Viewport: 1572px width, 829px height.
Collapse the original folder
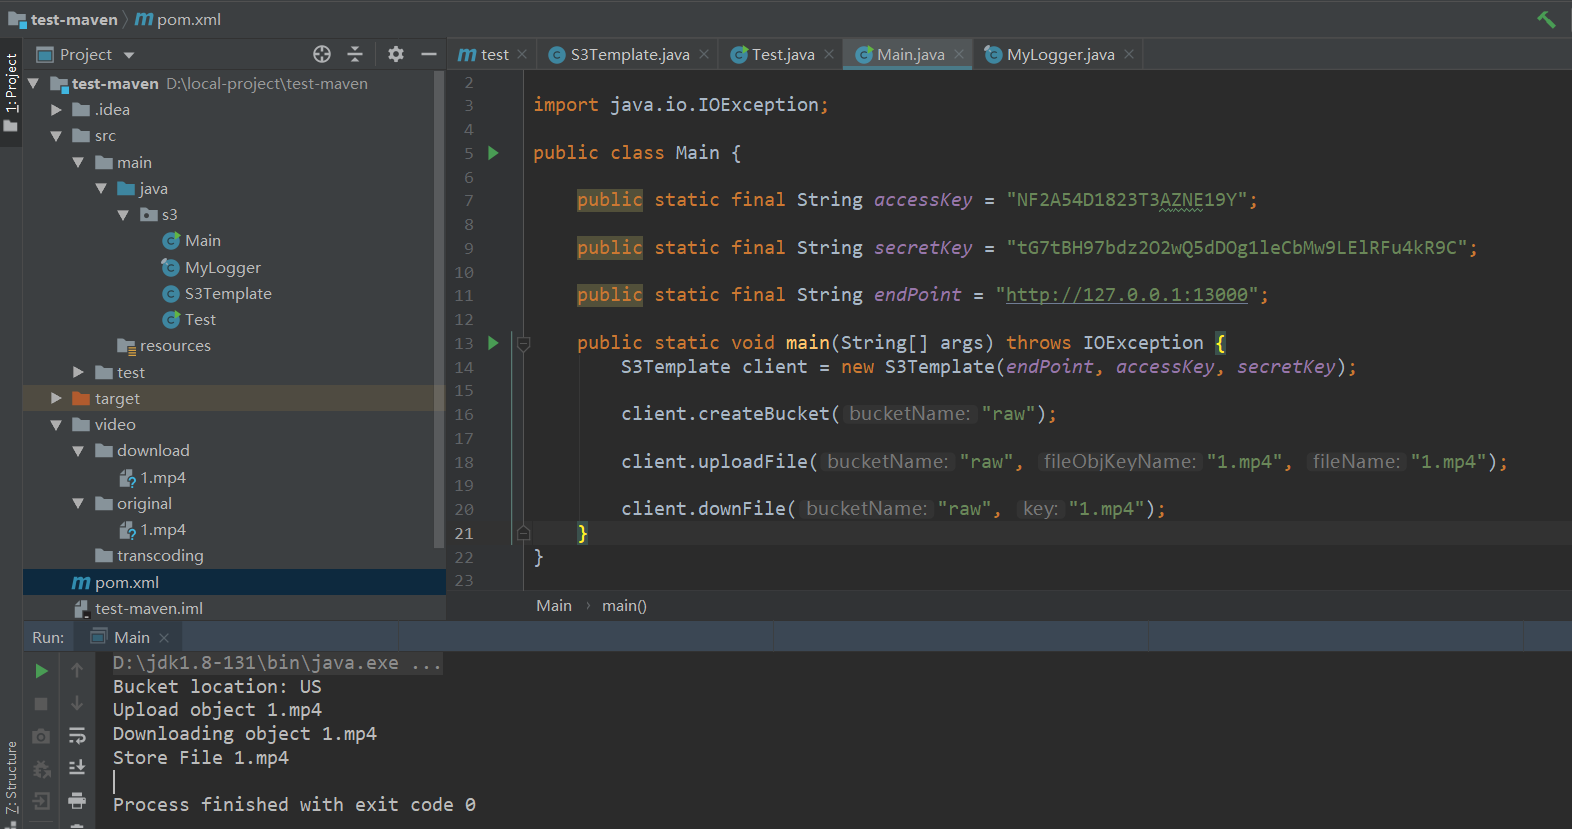point(78,503)
